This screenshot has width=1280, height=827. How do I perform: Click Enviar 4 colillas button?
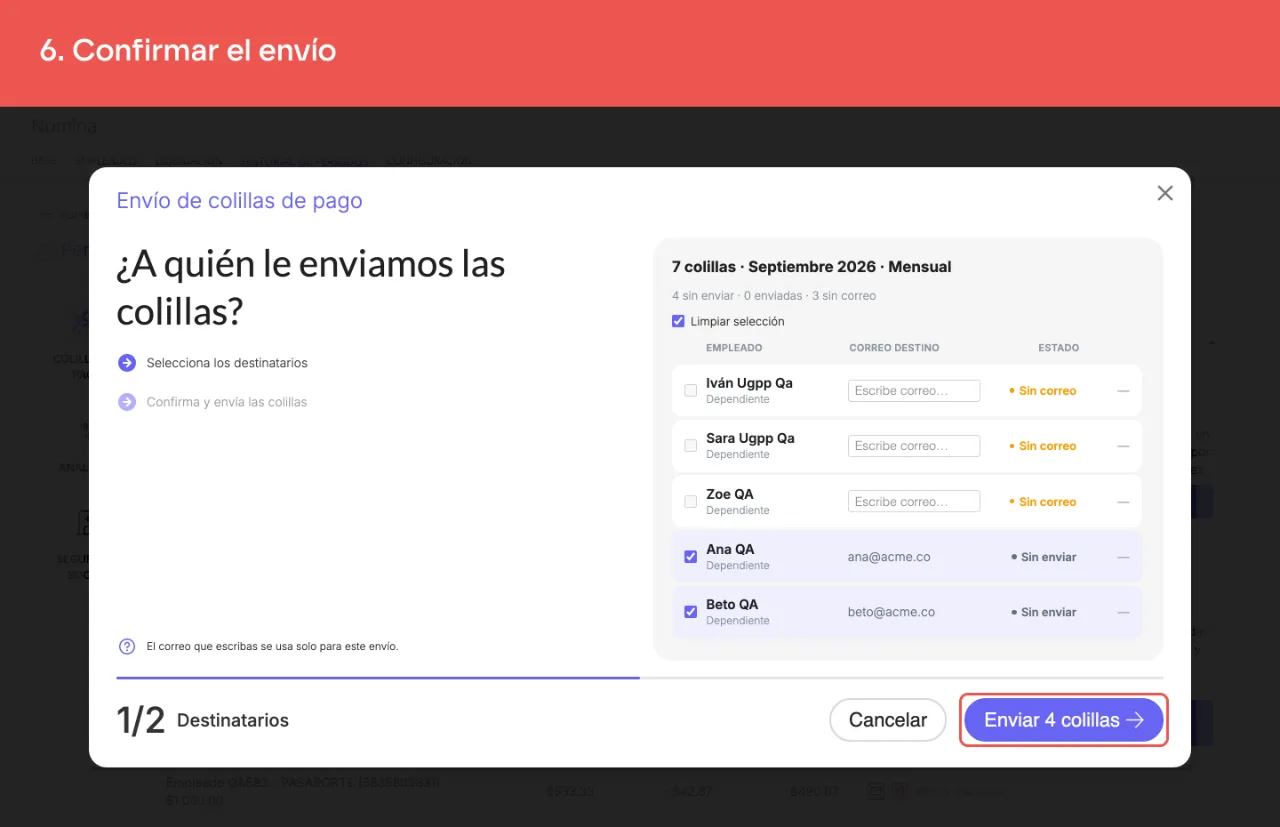click(1064, 720)
